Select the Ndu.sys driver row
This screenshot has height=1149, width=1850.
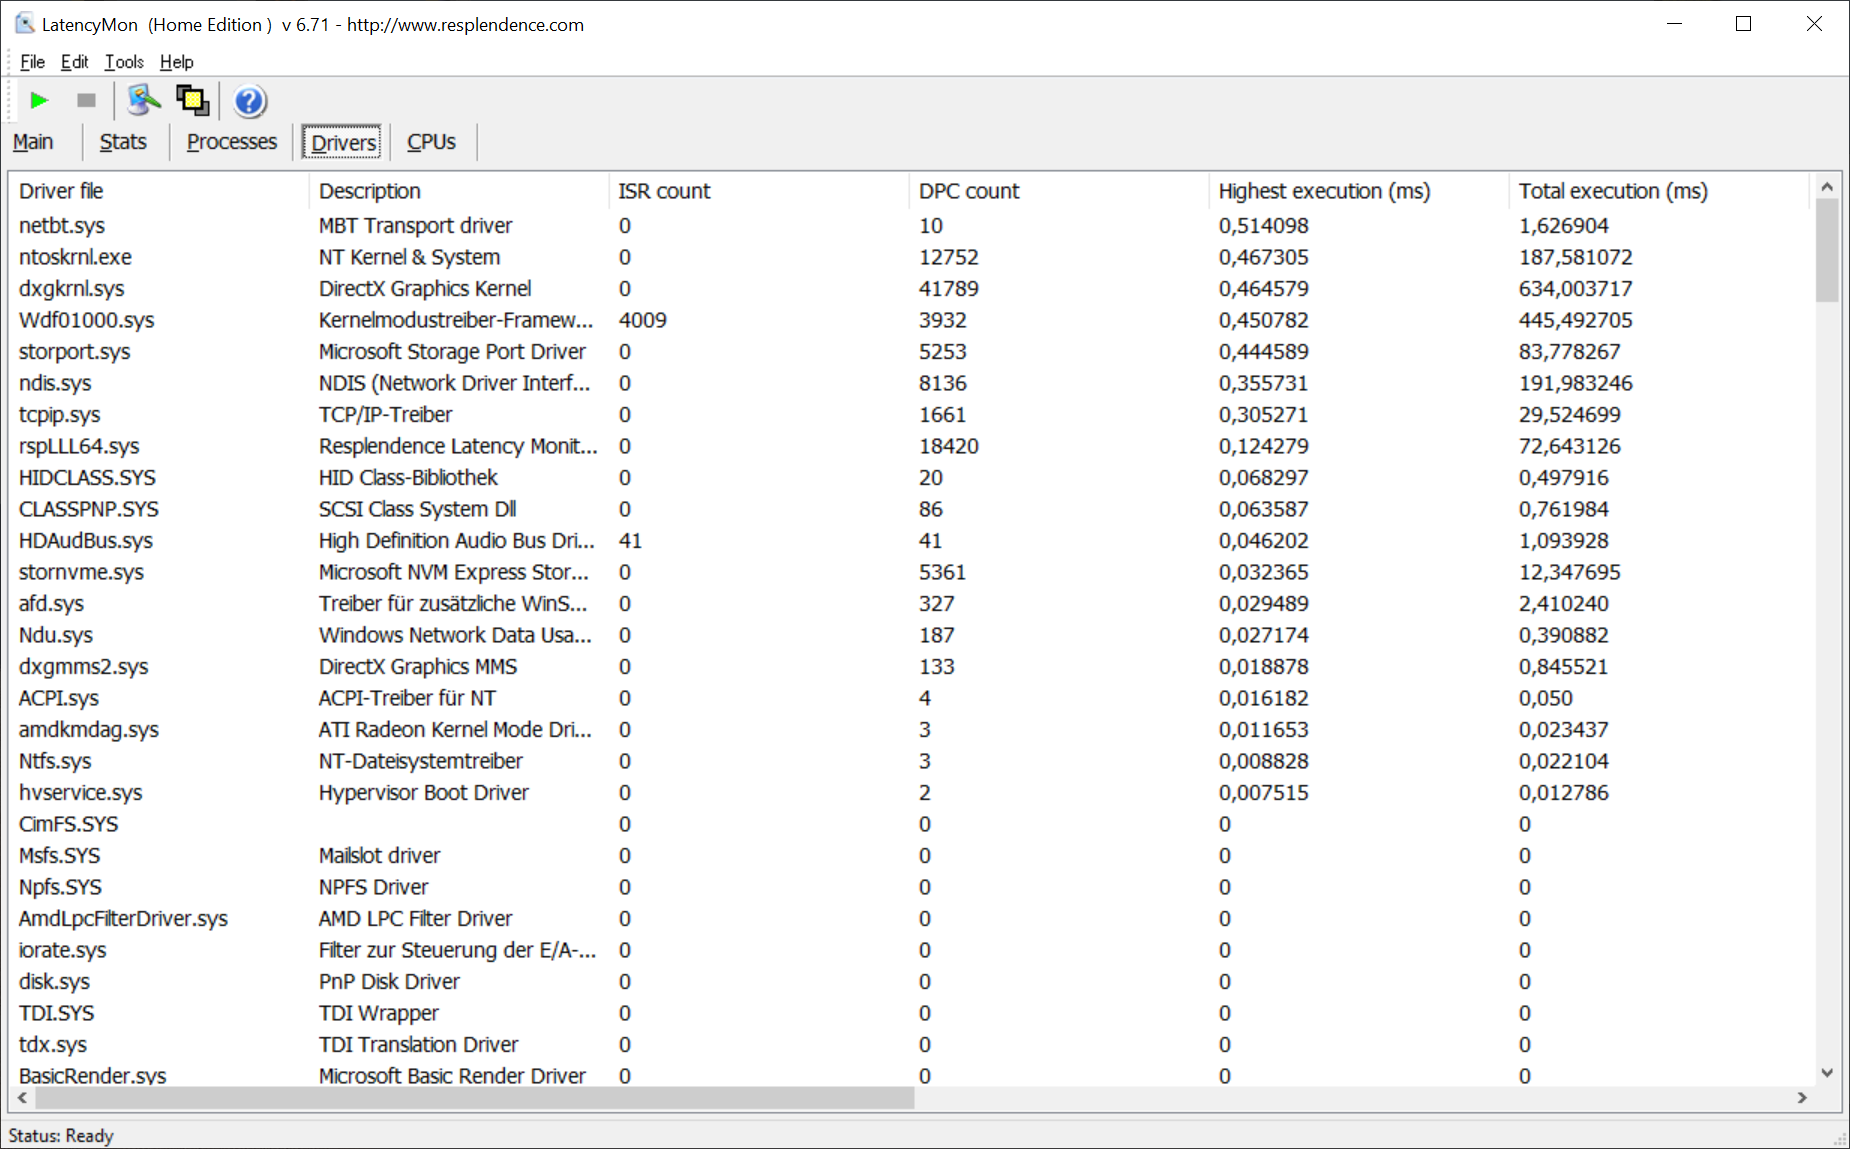(912, 635)
